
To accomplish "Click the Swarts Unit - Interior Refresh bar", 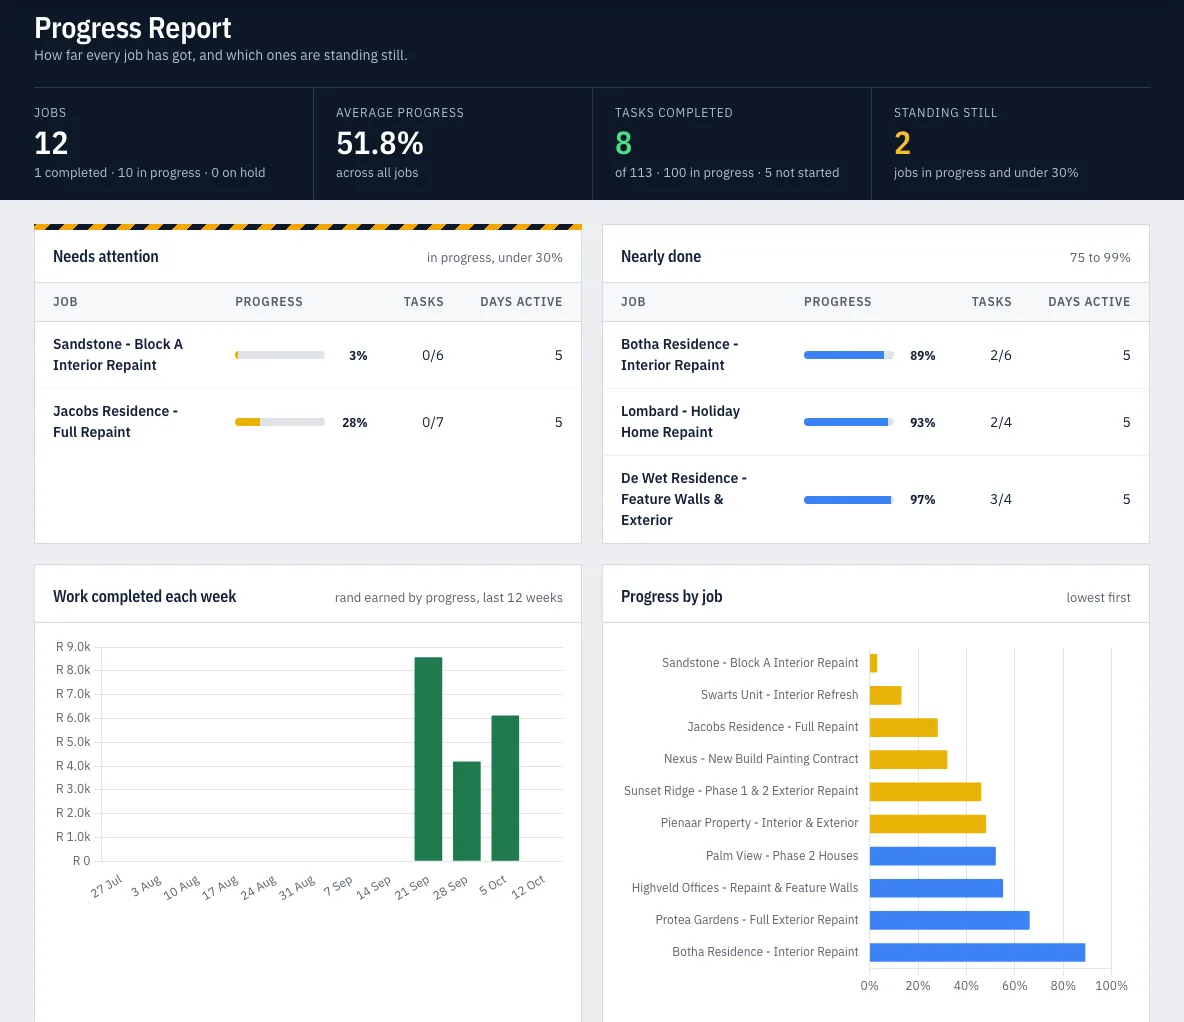I will coord(885,695).
